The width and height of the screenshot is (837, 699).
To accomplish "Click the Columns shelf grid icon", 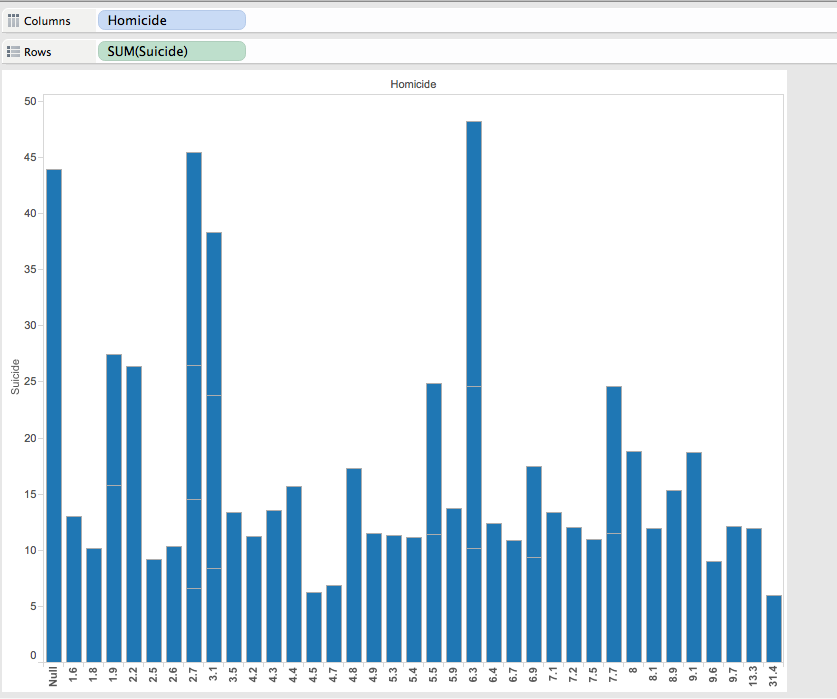I will pos(14,20).
